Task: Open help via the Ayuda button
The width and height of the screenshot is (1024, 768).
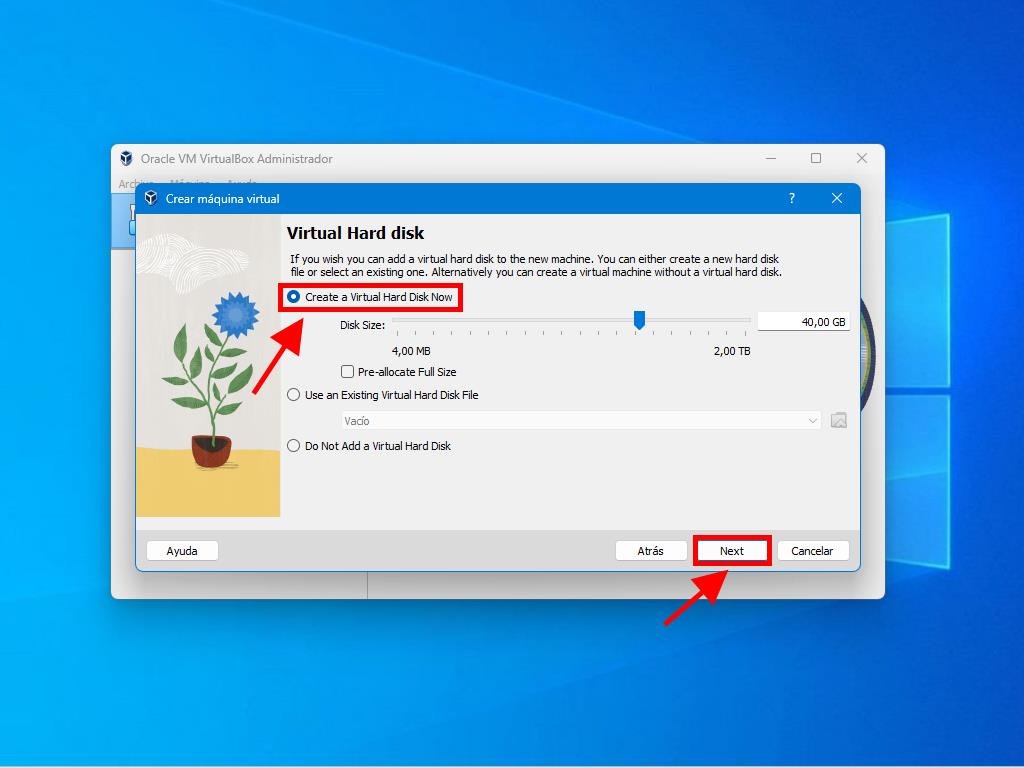Action: click(x=182, y=551)
